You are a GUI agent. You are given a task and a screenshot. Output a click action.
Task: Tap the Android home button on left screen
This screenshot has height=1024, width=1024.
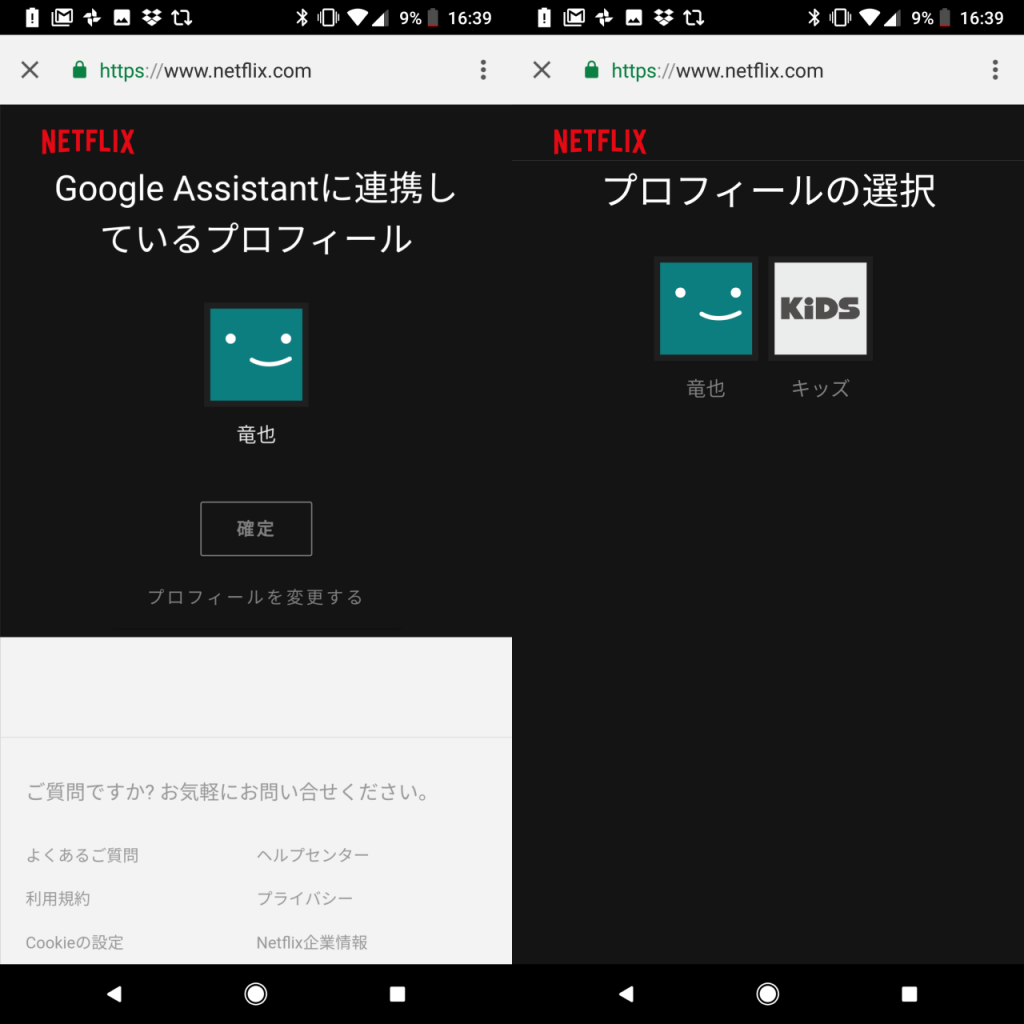coord(255,994)
